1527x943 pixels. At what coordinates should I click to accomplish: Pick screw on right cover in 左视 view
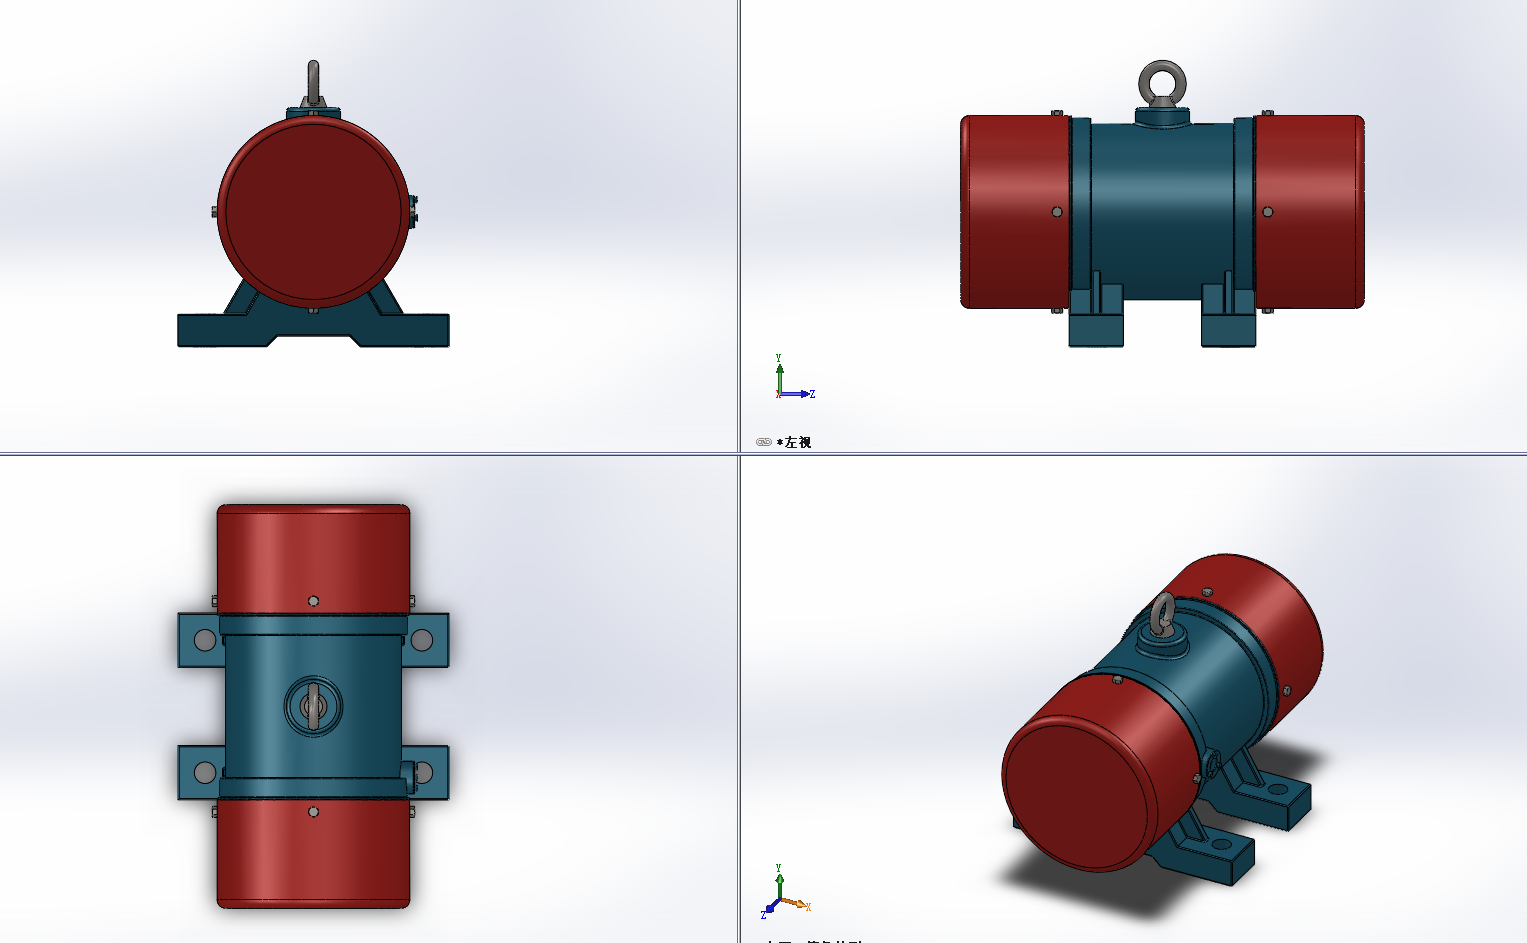1268,212
